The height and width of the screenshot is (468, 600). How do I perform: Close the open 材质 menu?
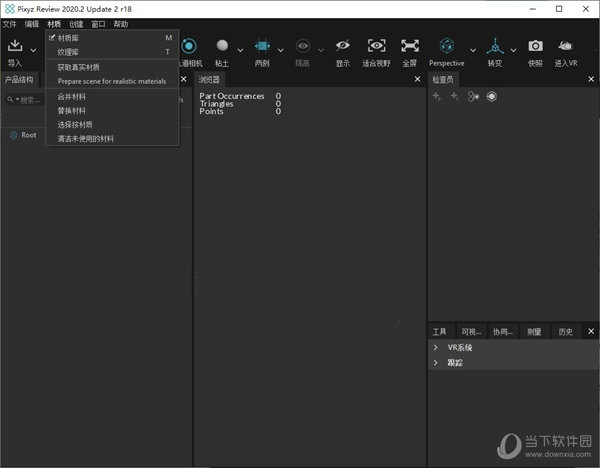tap(54, 24)
